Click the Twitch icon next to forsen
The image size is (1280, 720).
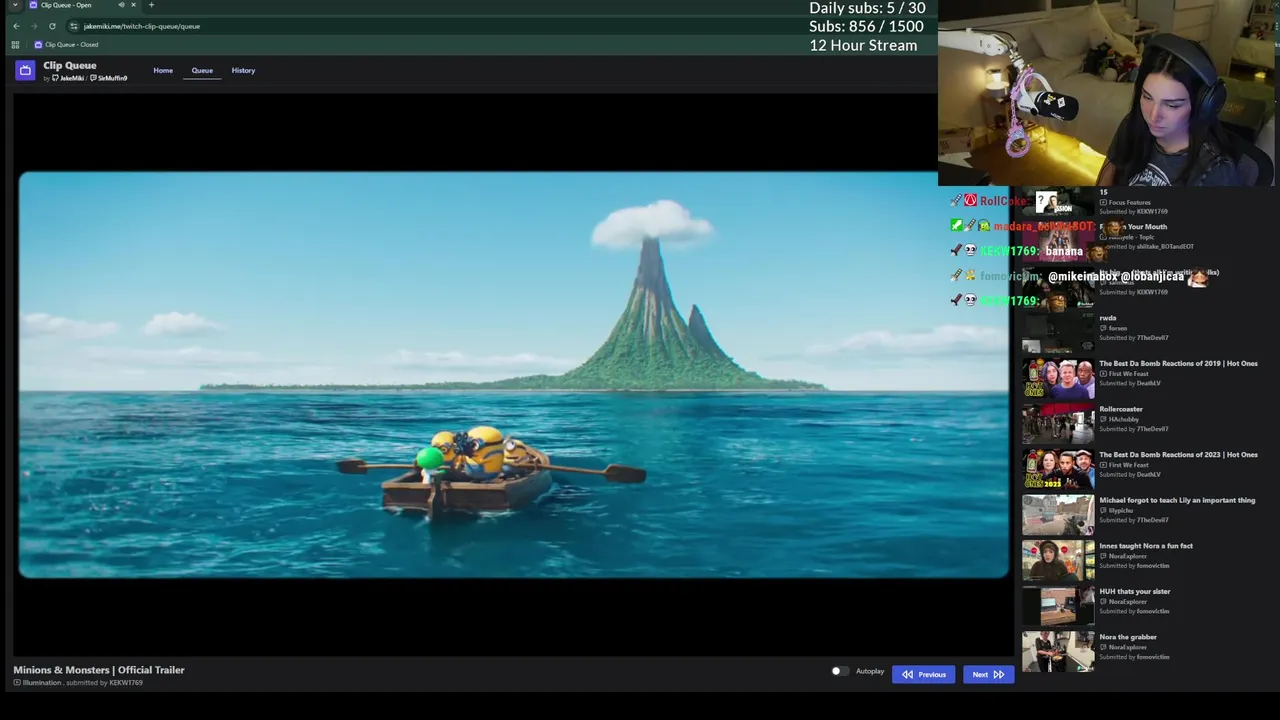pos(1103,328)
